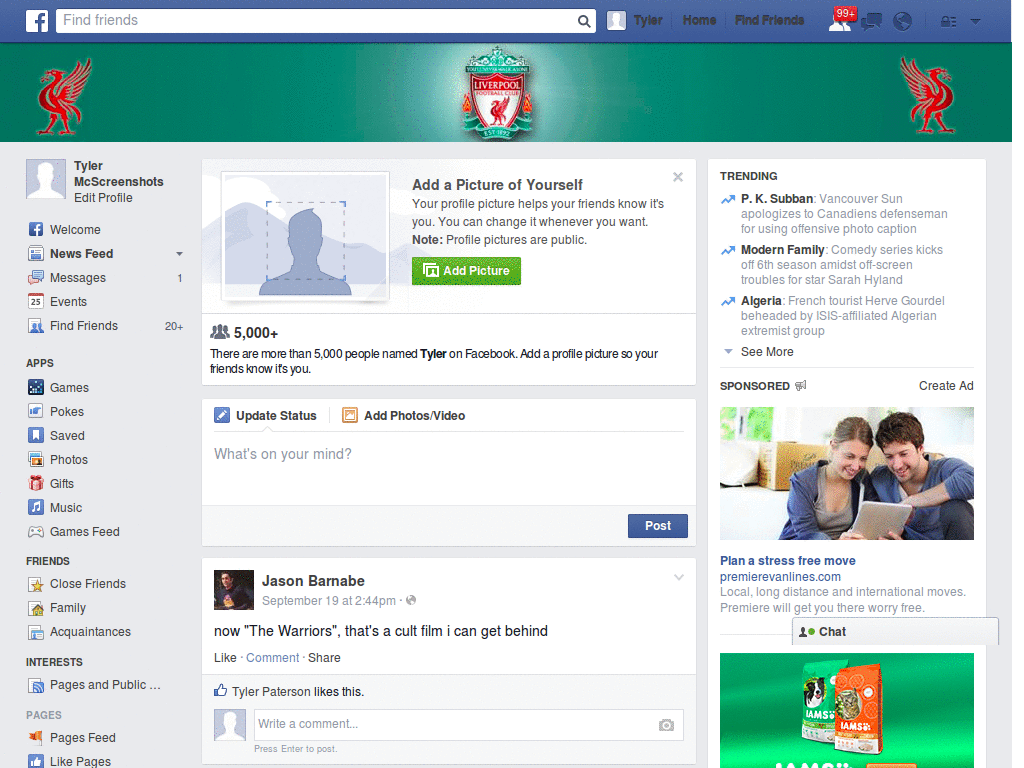Click Jason Barnabe's profile photo
Viewport: 1024px width, 768px height.
pyautogui.click(x=234, y=590)
